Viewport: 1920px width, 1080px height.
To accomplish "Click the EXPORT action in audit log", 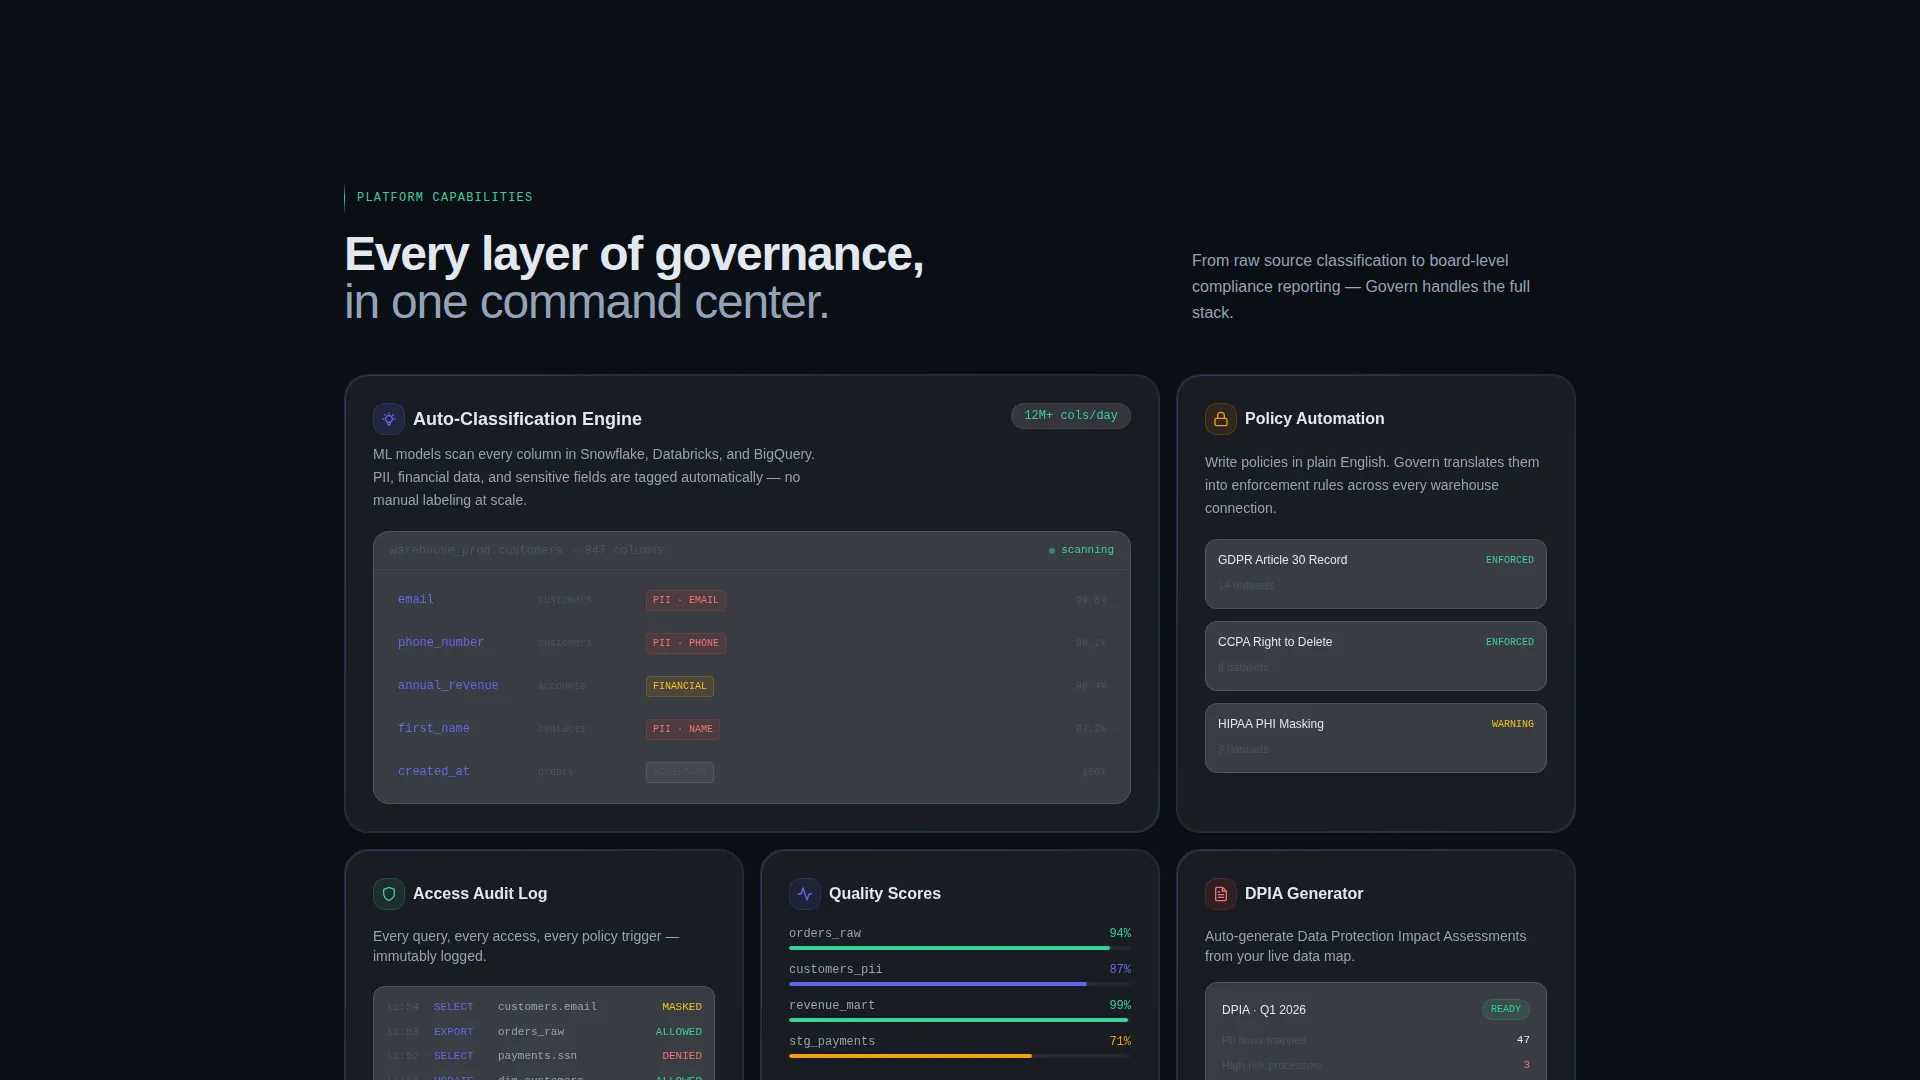I will tap(454, 1032).
